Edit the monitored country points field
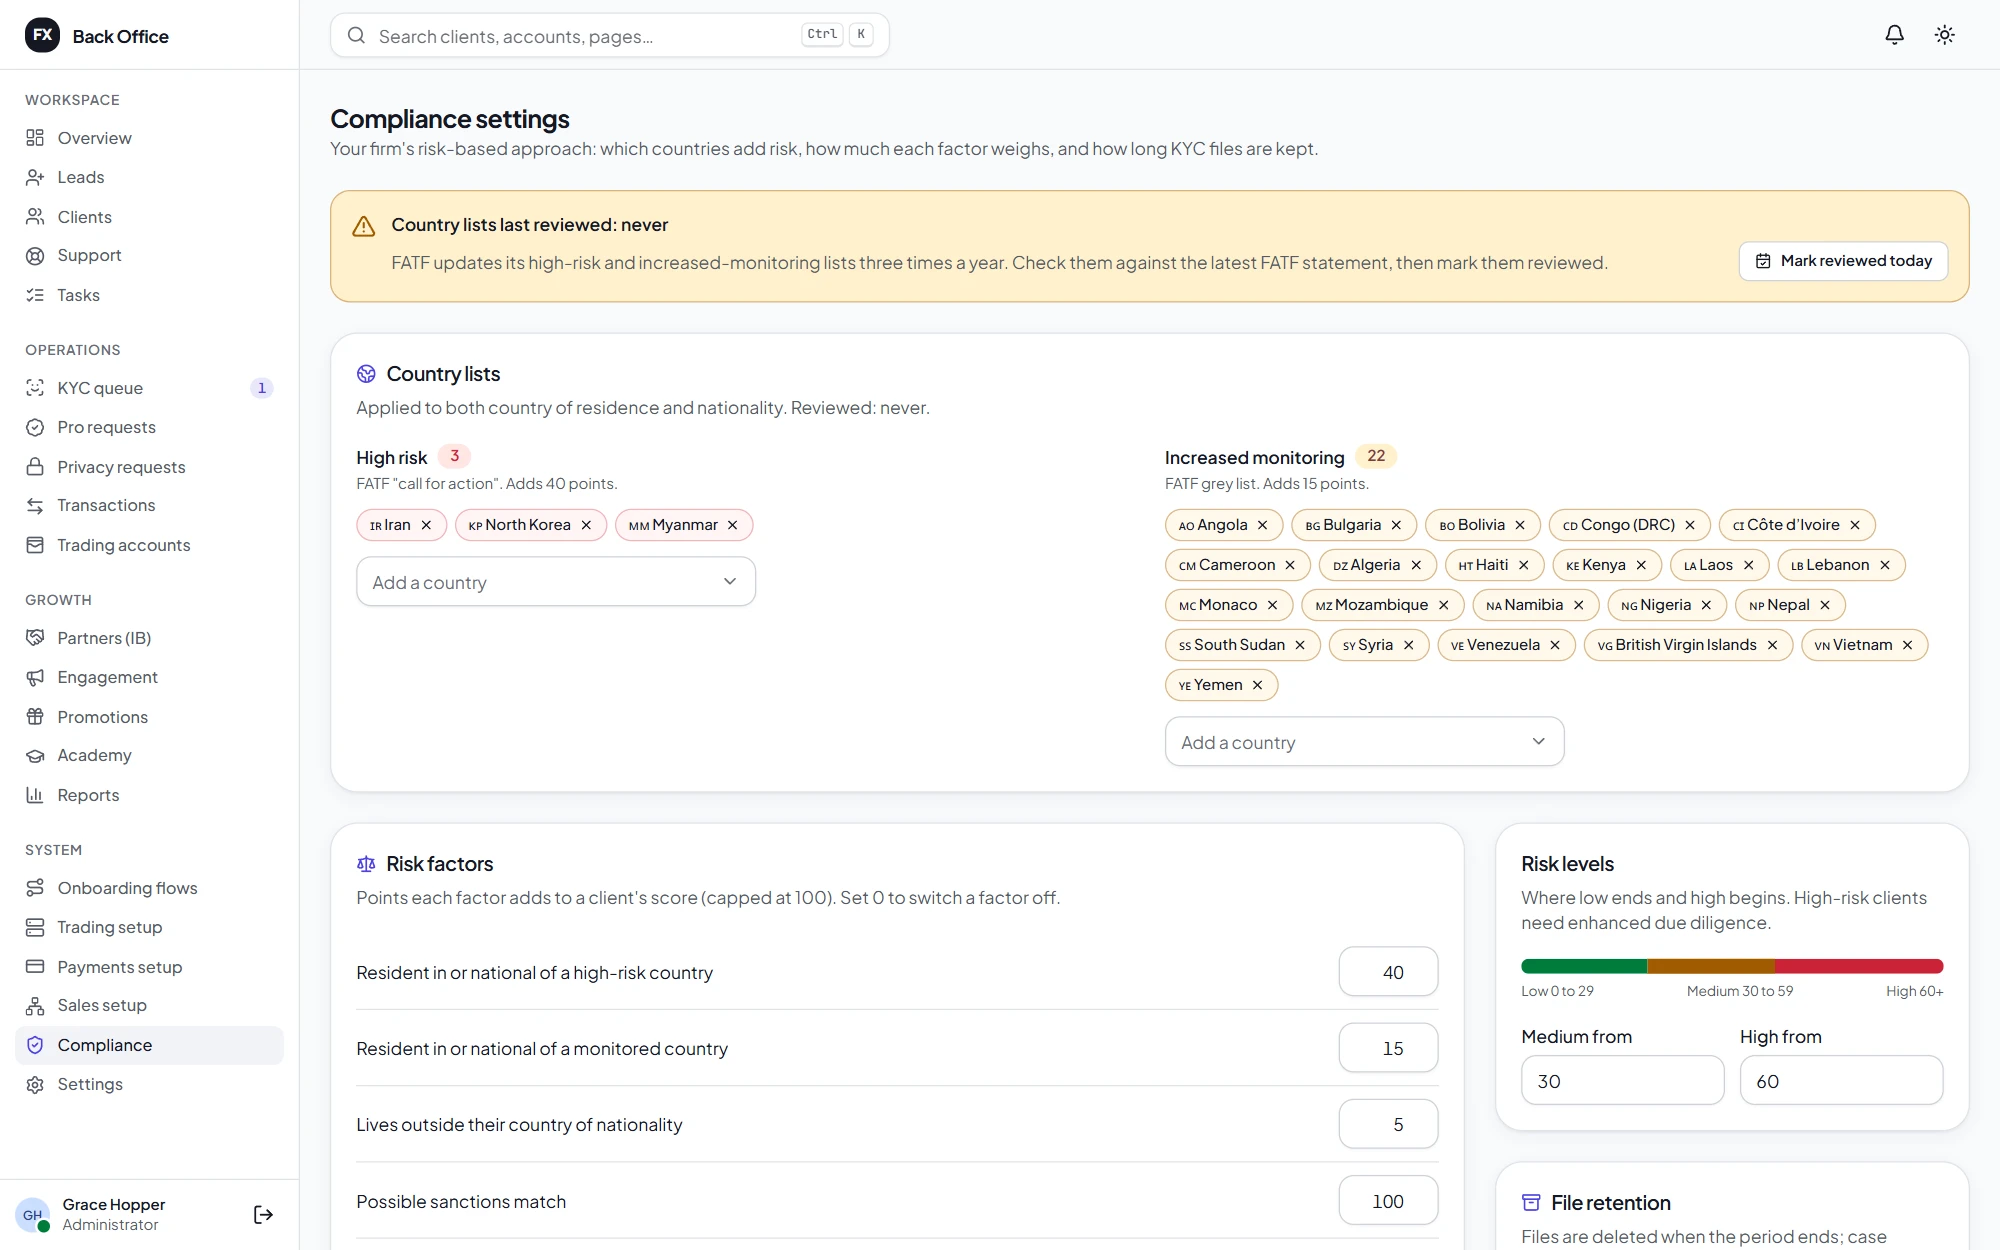The image size is (2000, 1250). point(1388,1048)
